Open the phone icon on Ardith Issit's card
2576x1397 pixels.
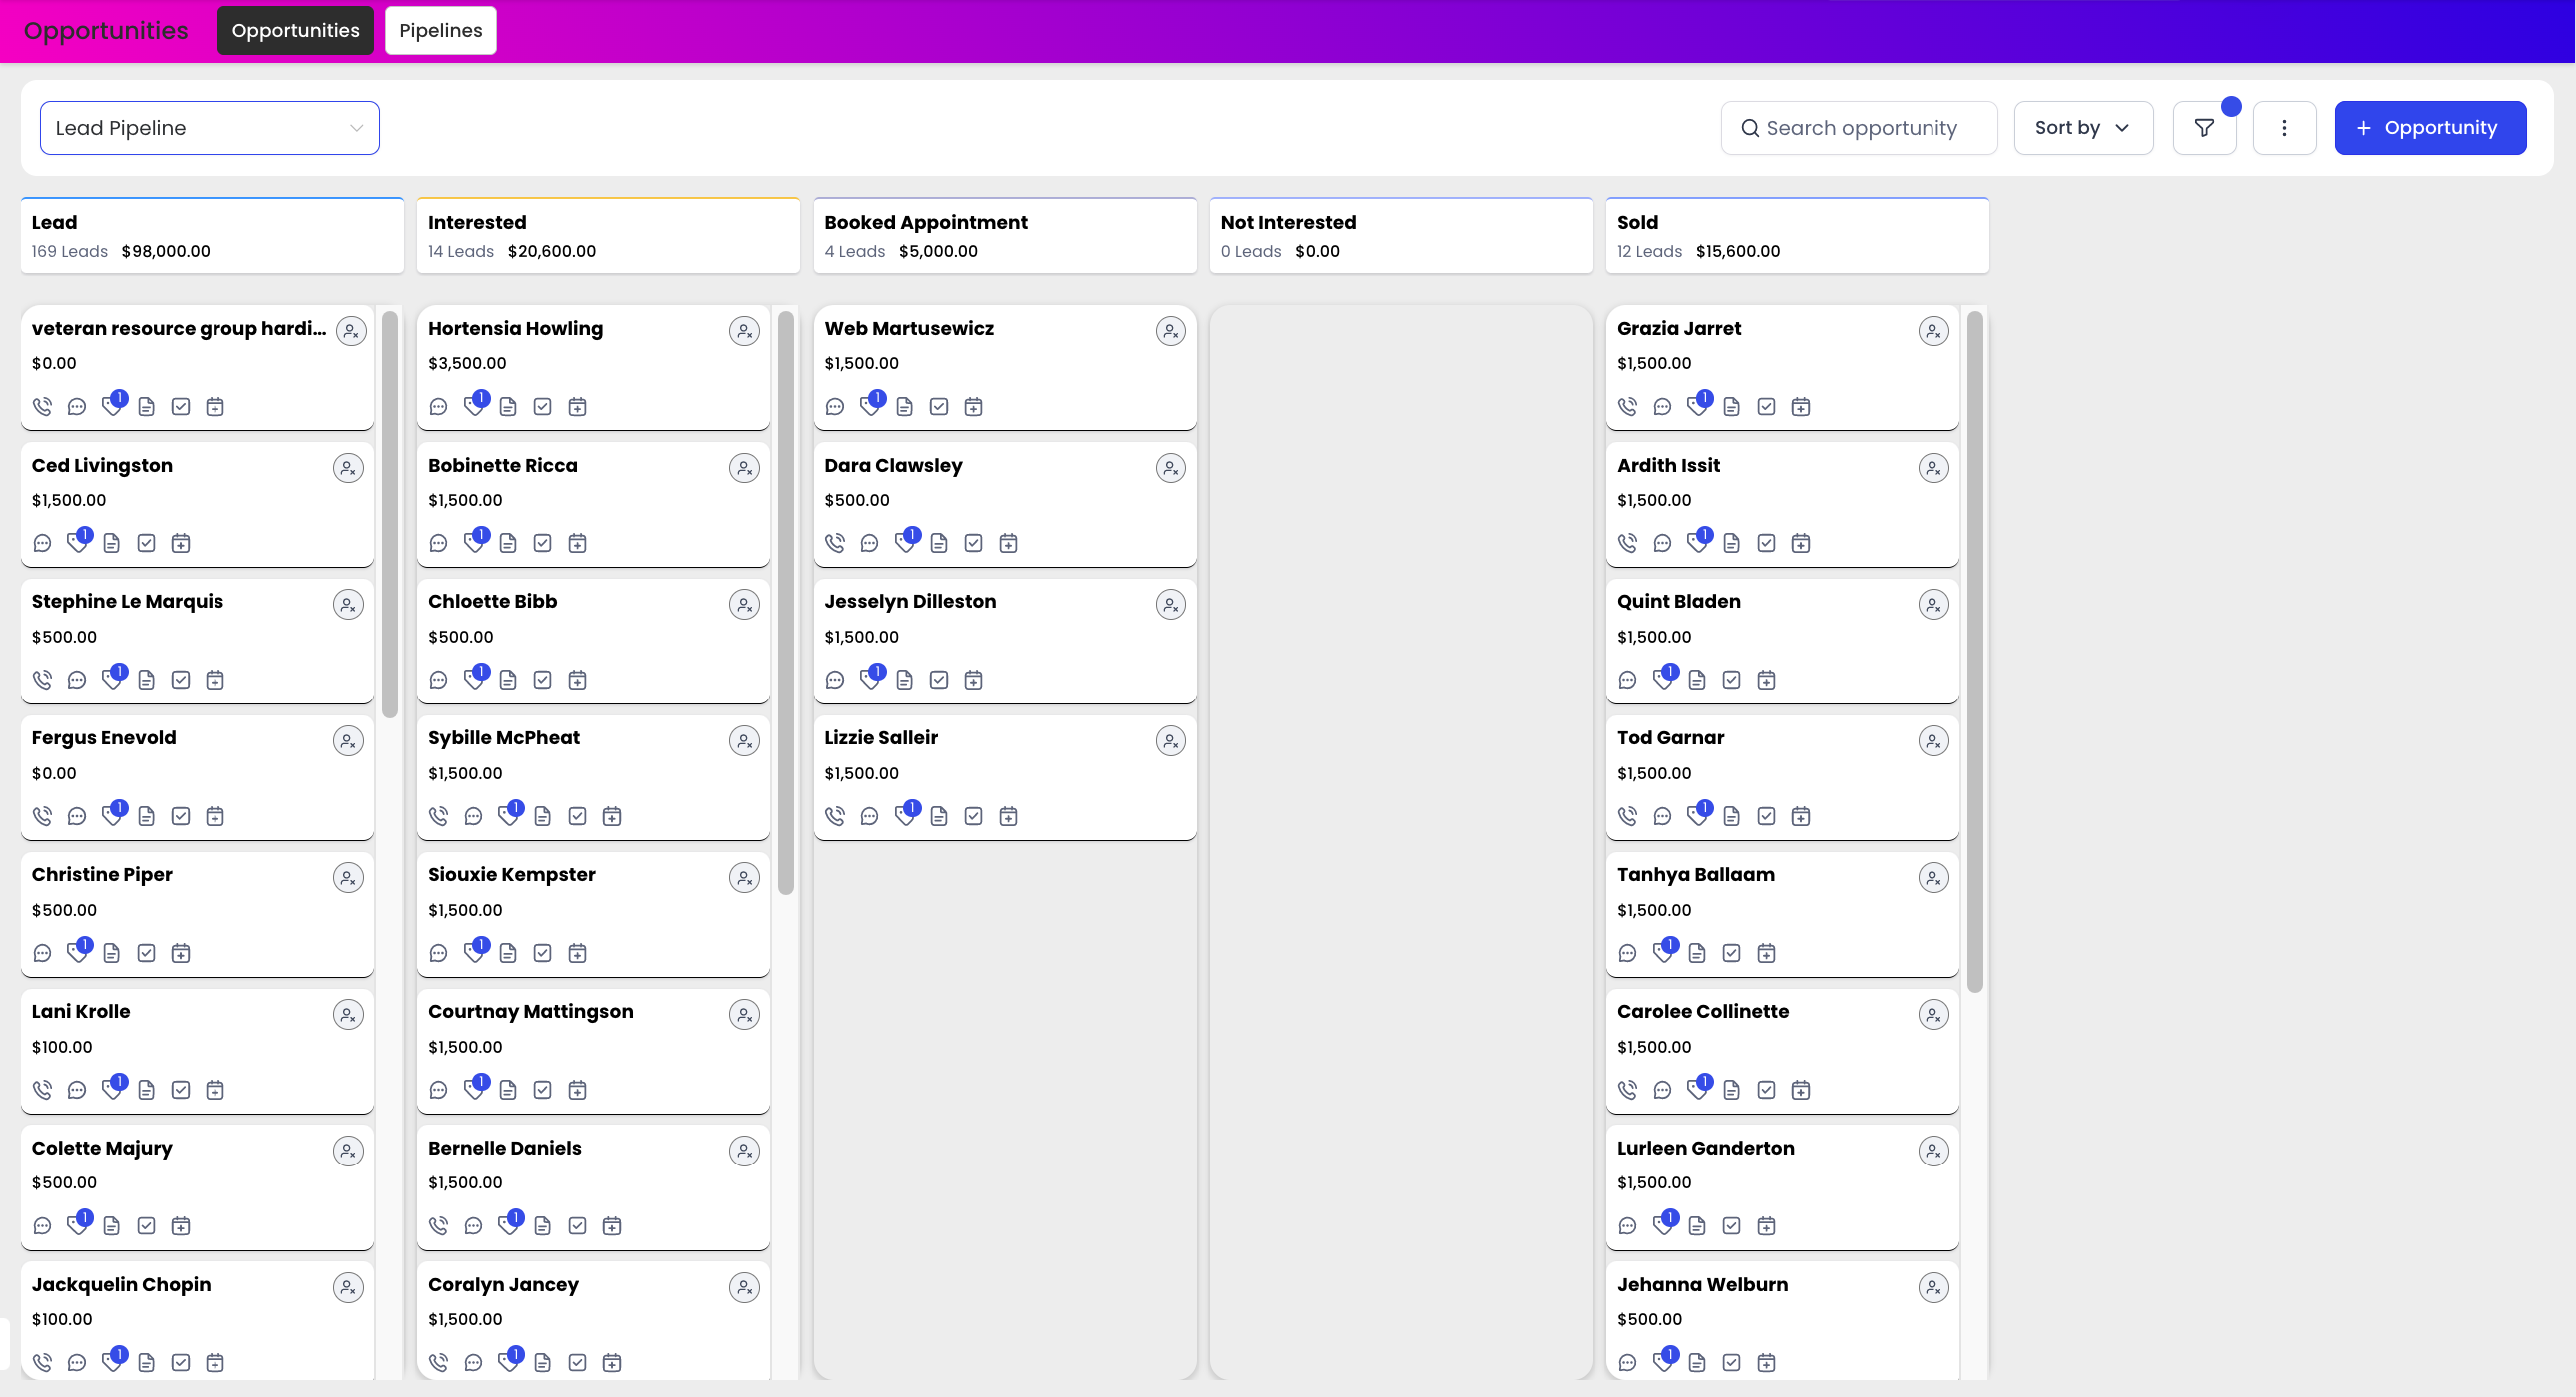click(x=1627, y=542)
